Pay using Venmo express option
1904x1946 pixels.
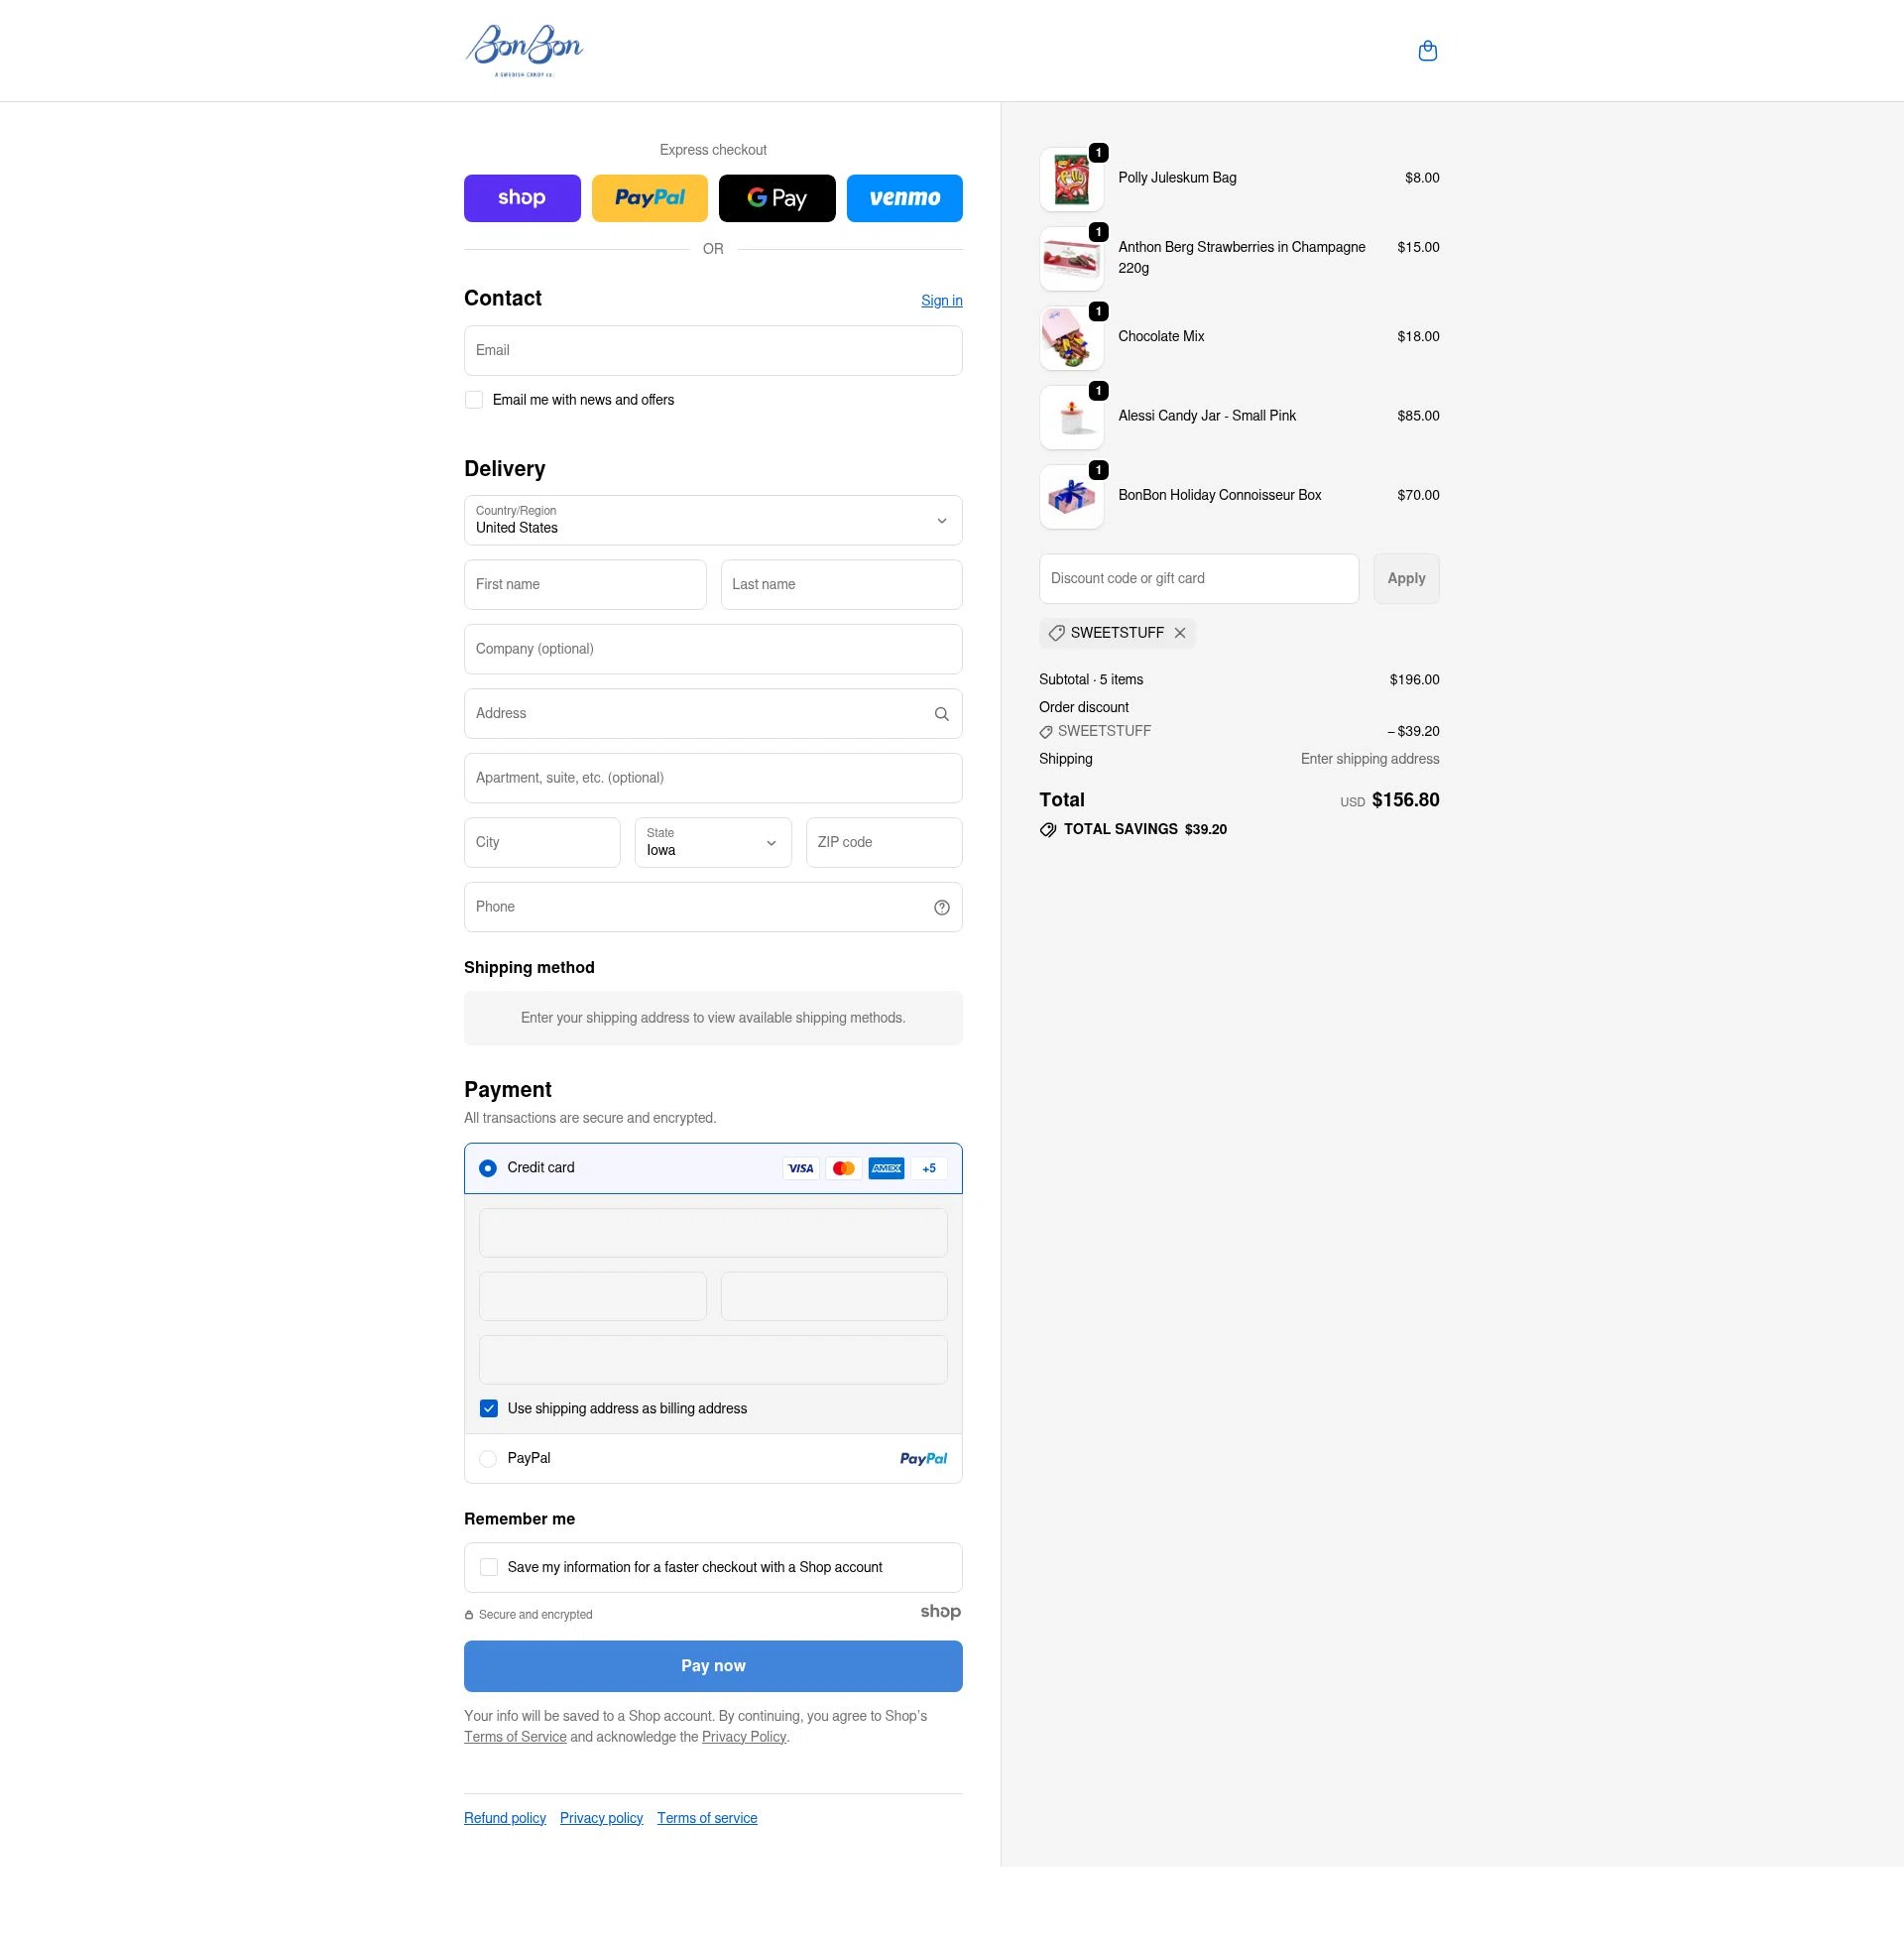click(903, 197)
